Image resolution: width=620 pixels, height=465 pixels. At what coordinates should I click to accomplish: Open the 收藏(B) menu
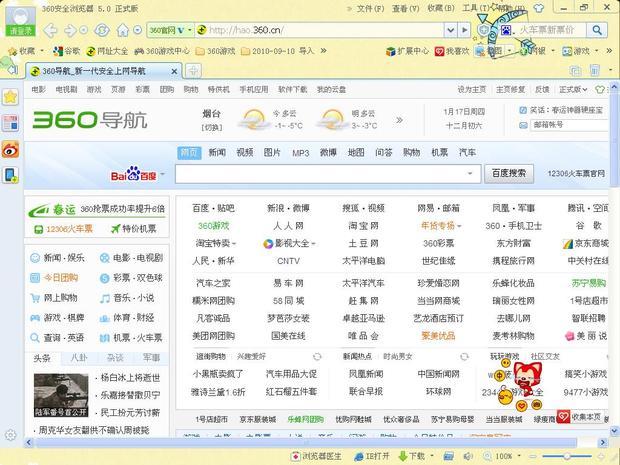(x=440, y=8)
